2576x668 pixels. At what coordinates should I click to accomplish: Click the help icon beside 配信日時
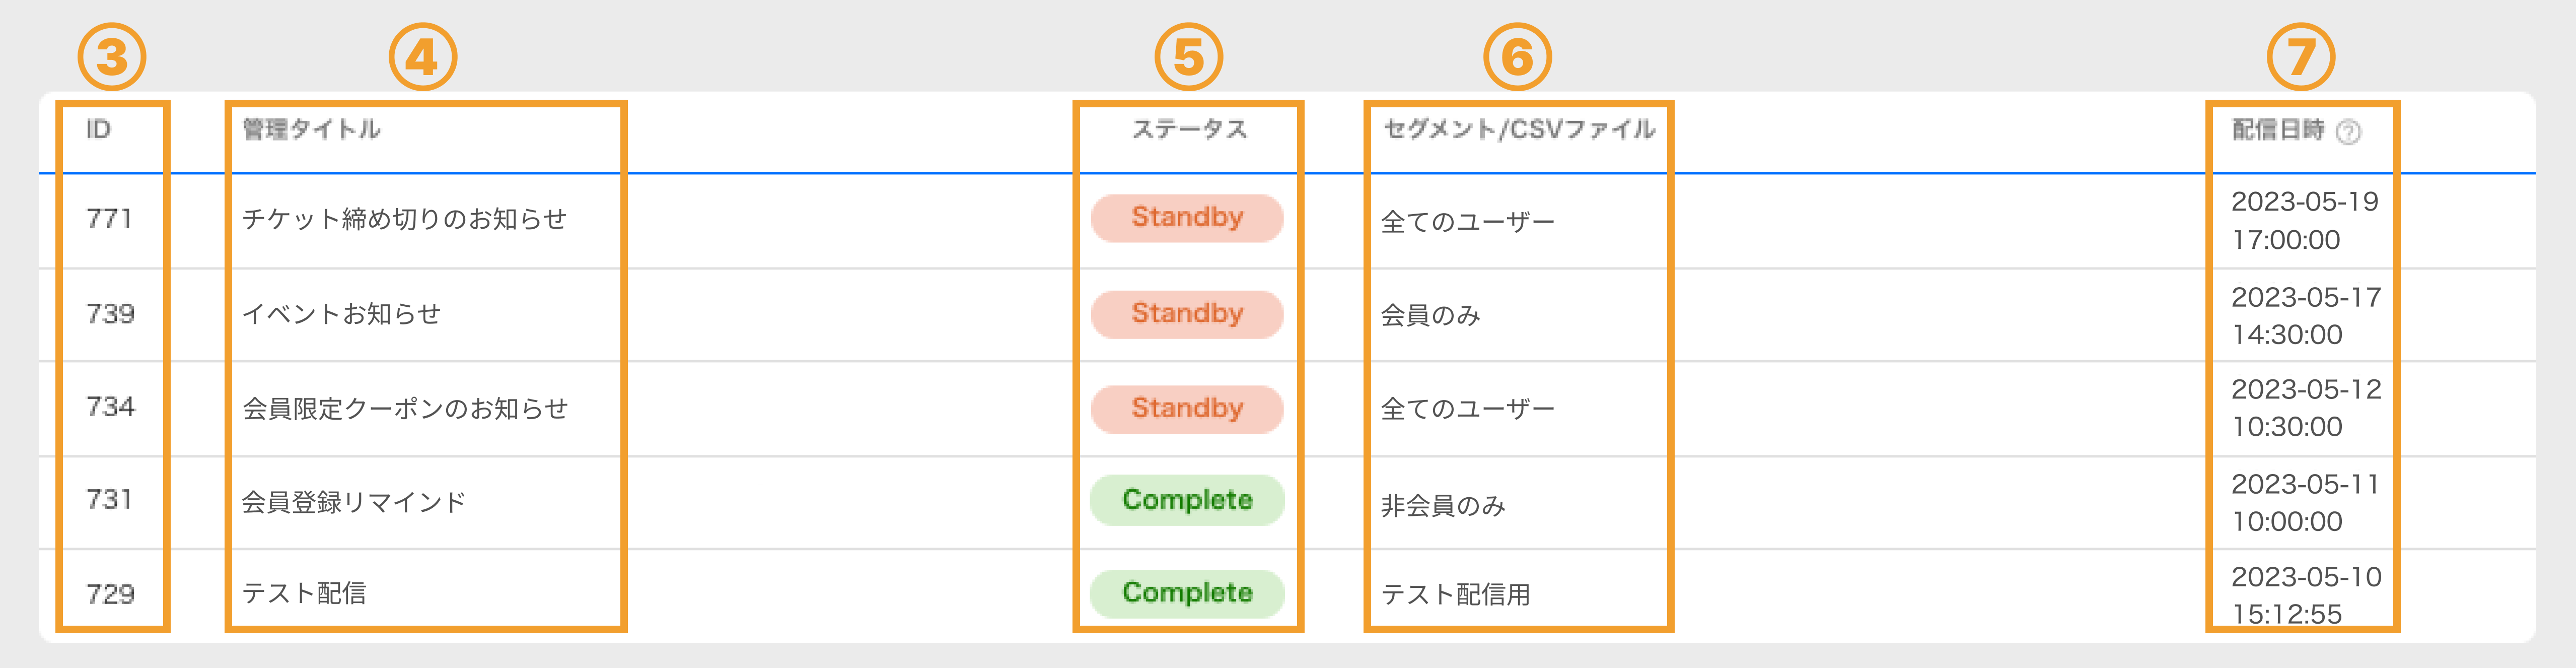2348,132
